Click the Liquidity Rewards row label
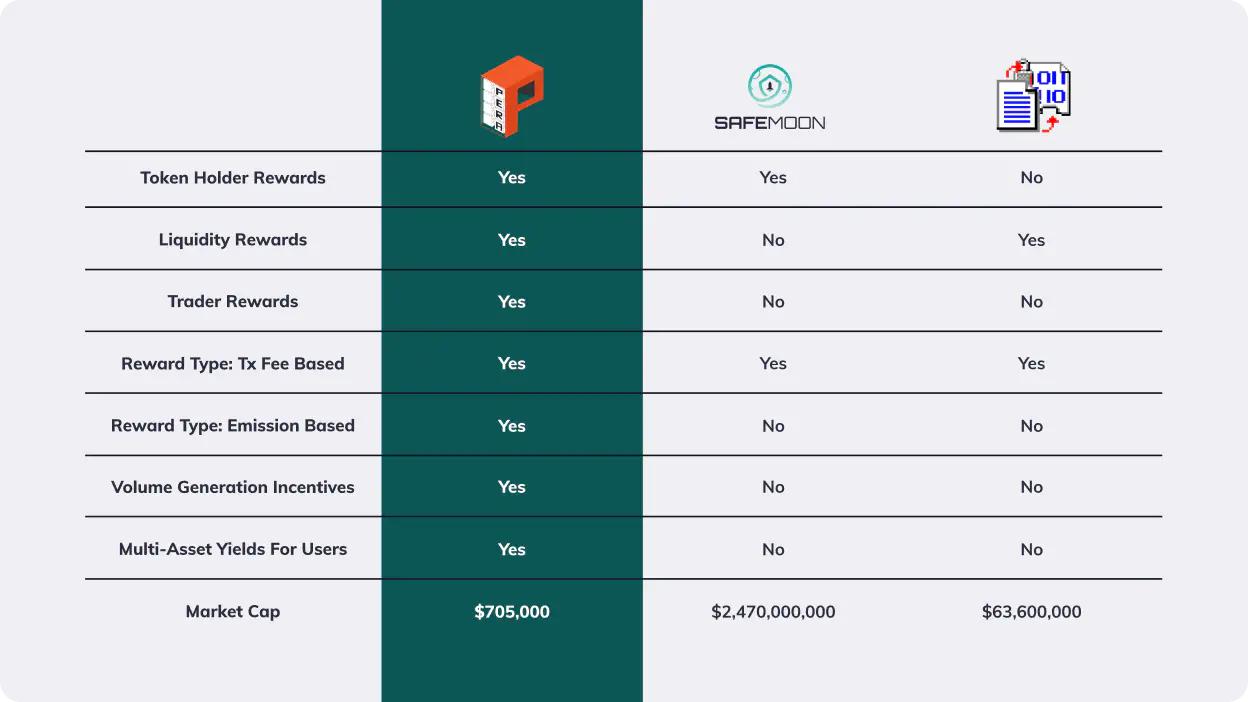1249x702 pixels. coord(233,240)
